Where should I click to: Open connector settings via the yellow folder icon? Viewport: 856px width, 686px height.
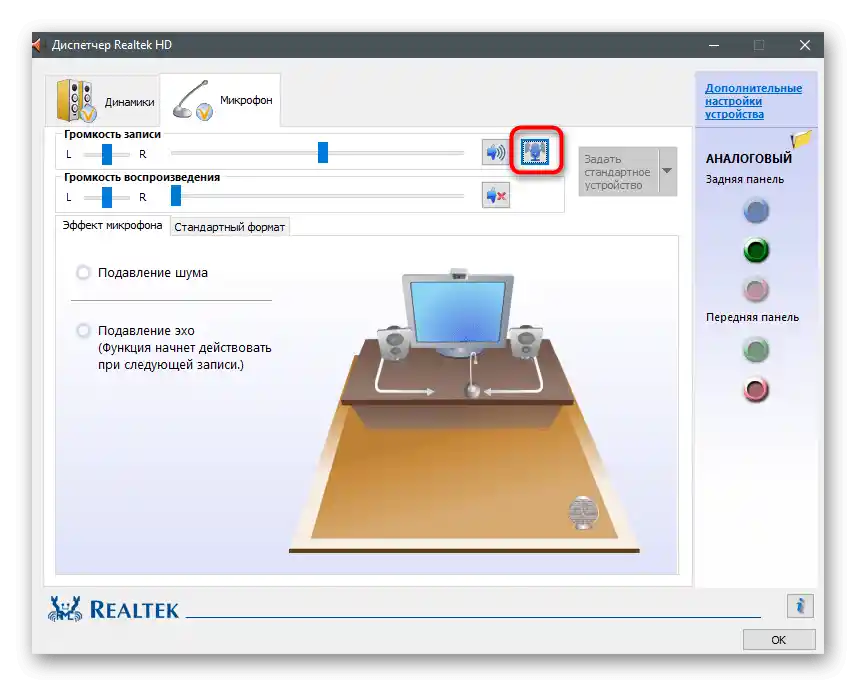click(801, 139)
